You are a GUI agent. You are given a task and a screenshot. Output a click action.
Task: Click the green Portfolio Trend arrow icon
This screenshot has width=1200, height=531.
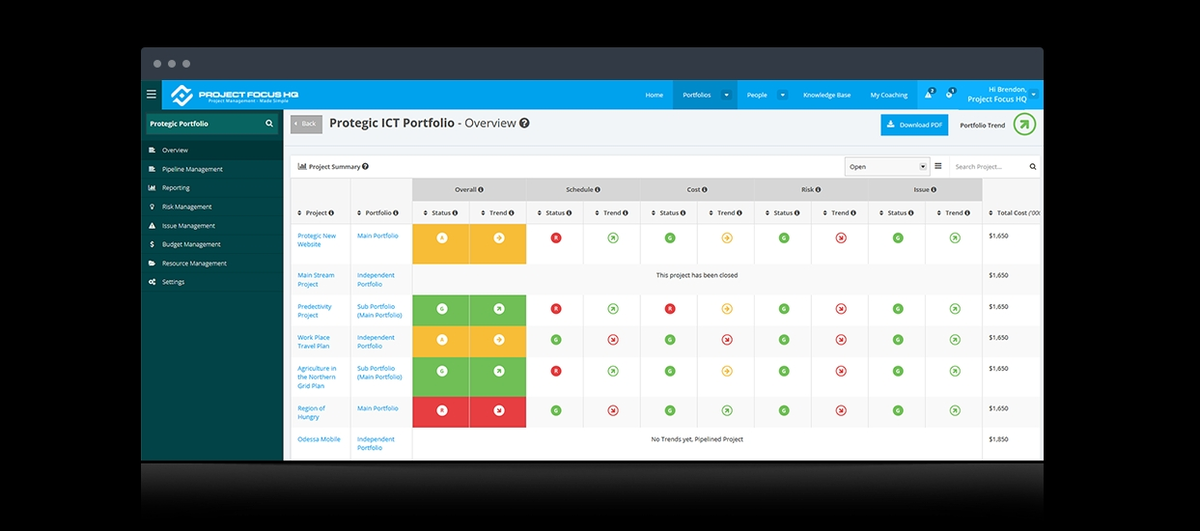click(1024, 125)
